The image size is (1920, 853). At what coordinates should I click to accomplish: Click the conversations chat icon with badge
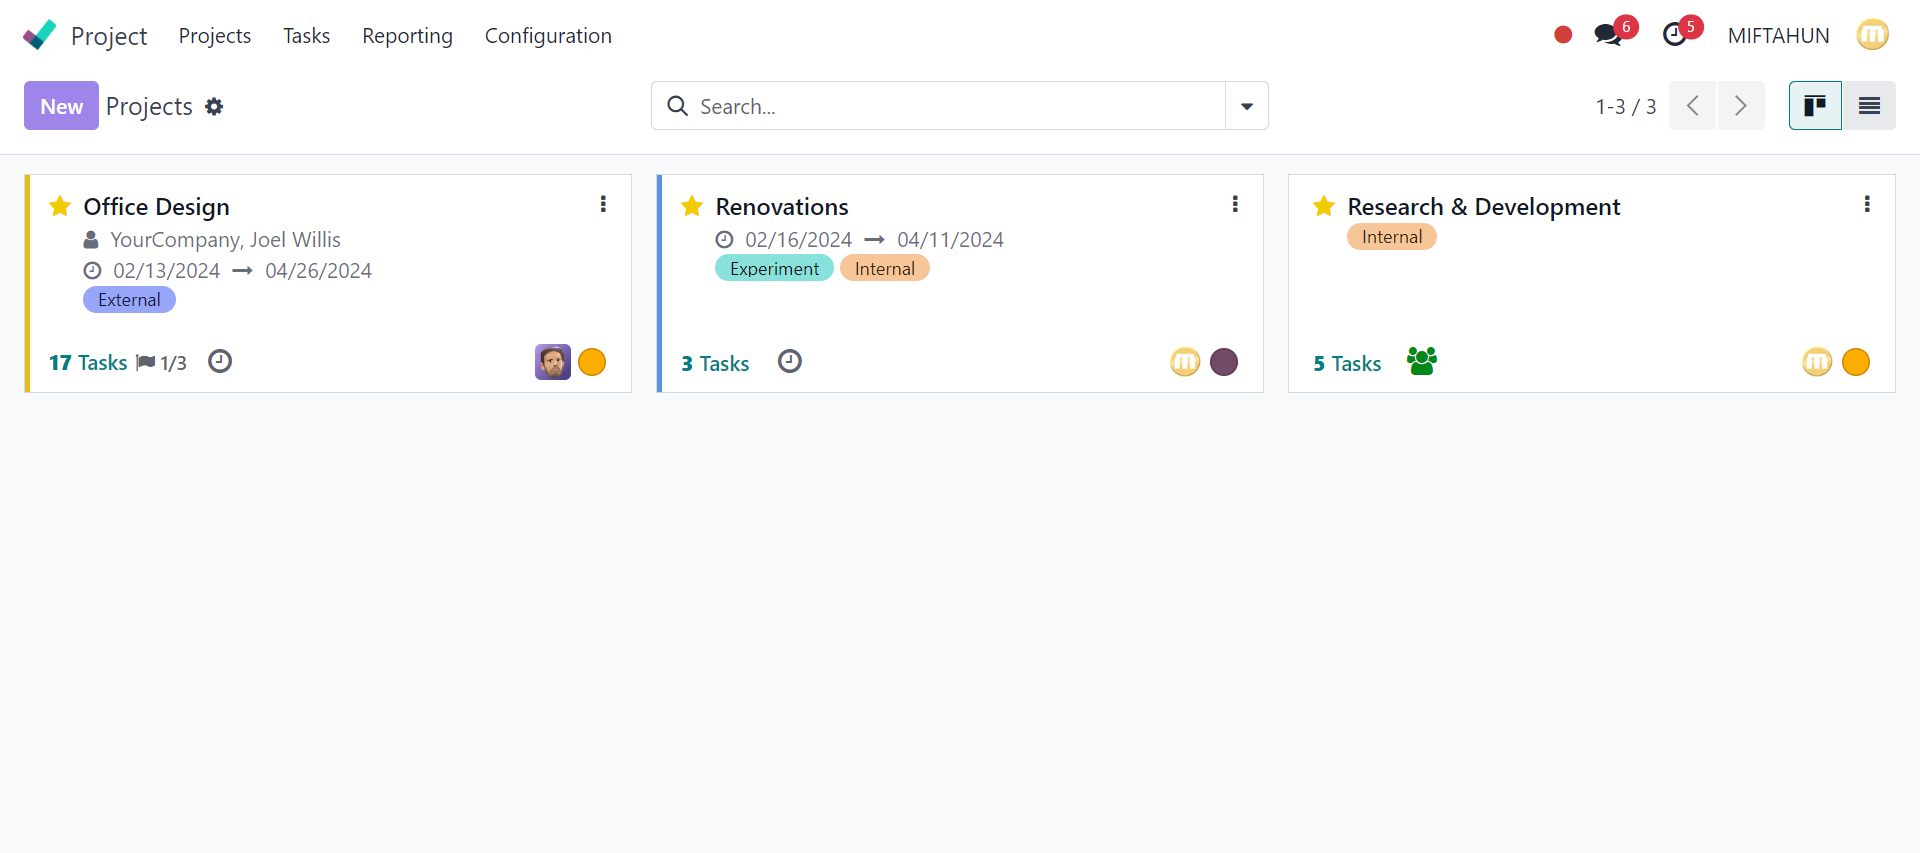[x=1608, y=35]
